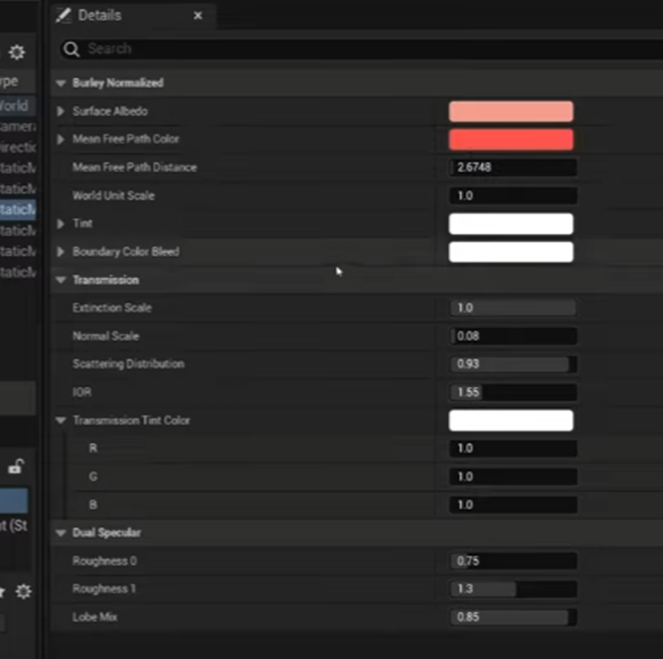Screen dimensions: 663x659
Task: Close the Details tab
Action: [197, 16]
